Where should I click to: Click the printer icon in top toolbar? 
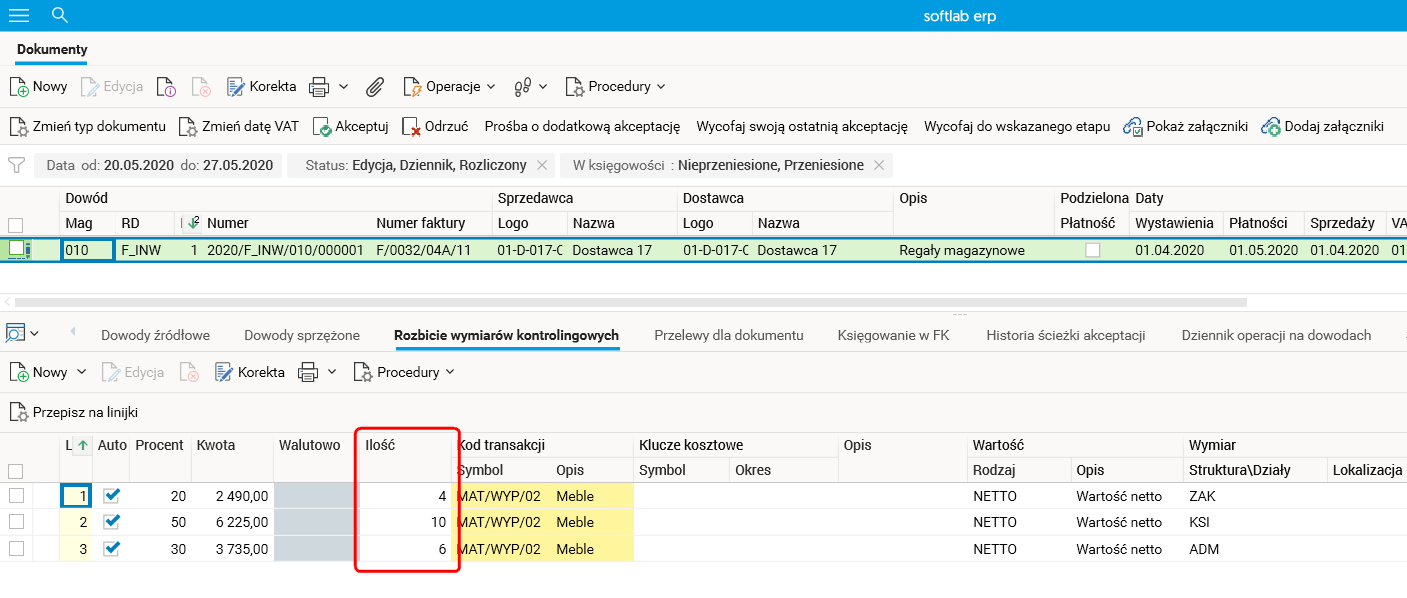pos(319,87)
